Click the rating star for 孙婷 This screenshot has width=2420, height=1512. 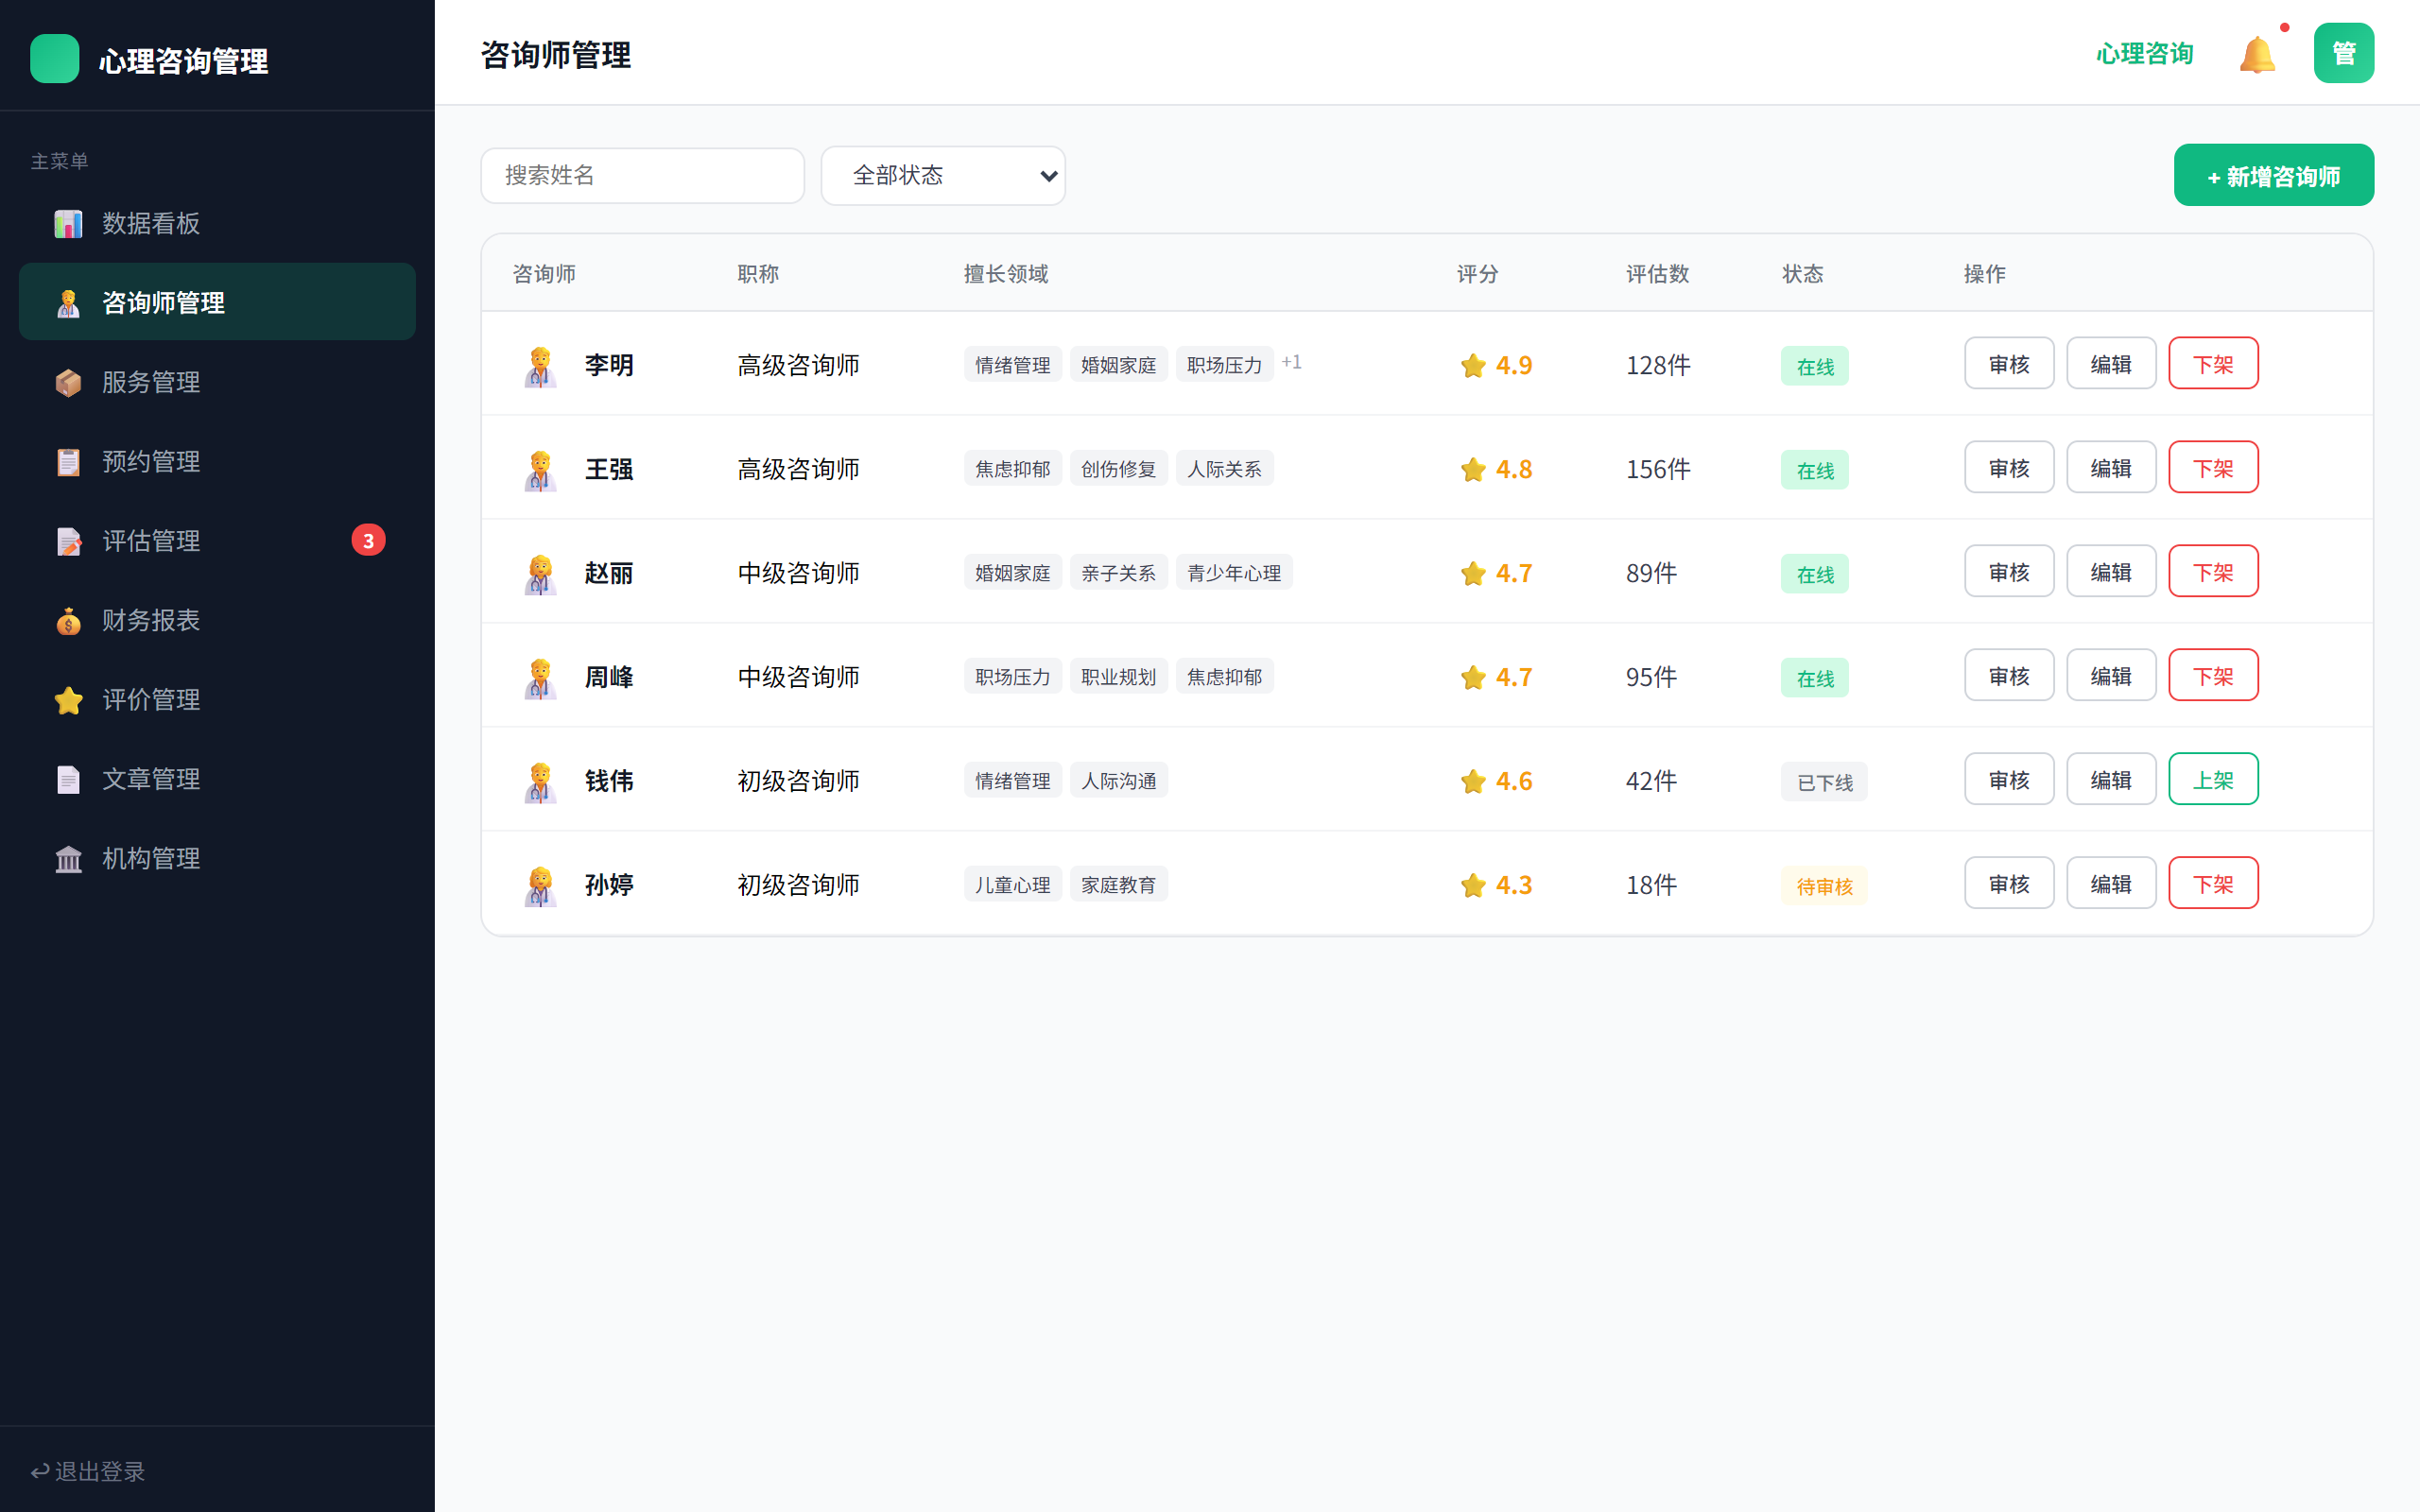tap(1472, 885)
